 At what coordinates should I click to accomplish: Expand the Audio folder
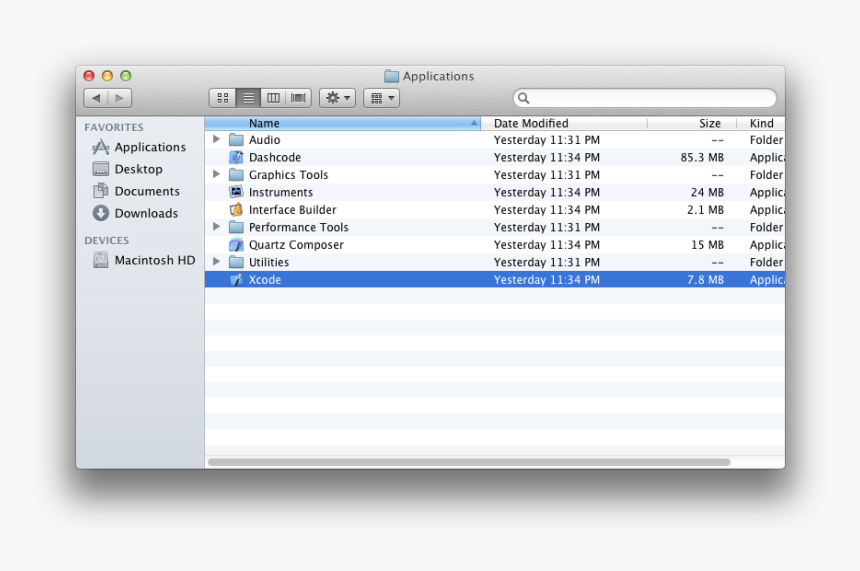[217, 139]
